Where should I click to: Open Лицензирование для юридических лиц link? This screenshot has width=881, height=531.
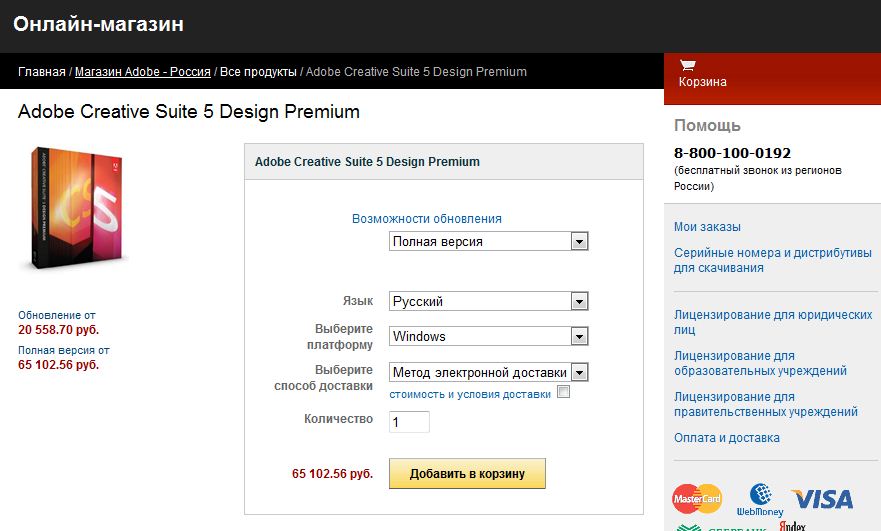point(773,322)
